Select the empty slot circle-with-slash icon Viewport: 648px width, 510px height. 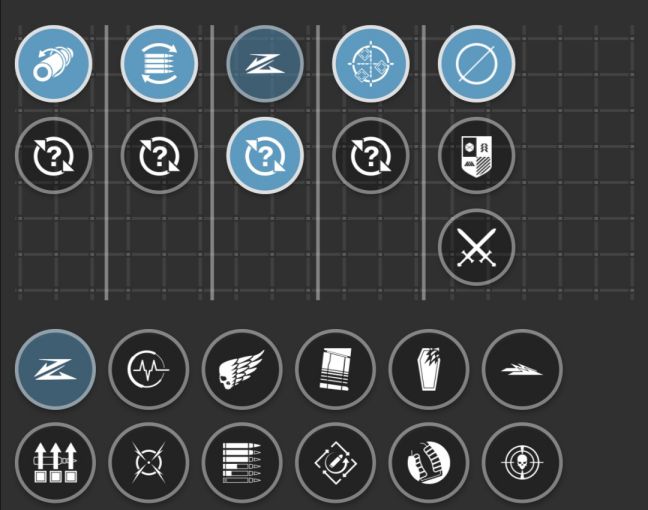476,64
